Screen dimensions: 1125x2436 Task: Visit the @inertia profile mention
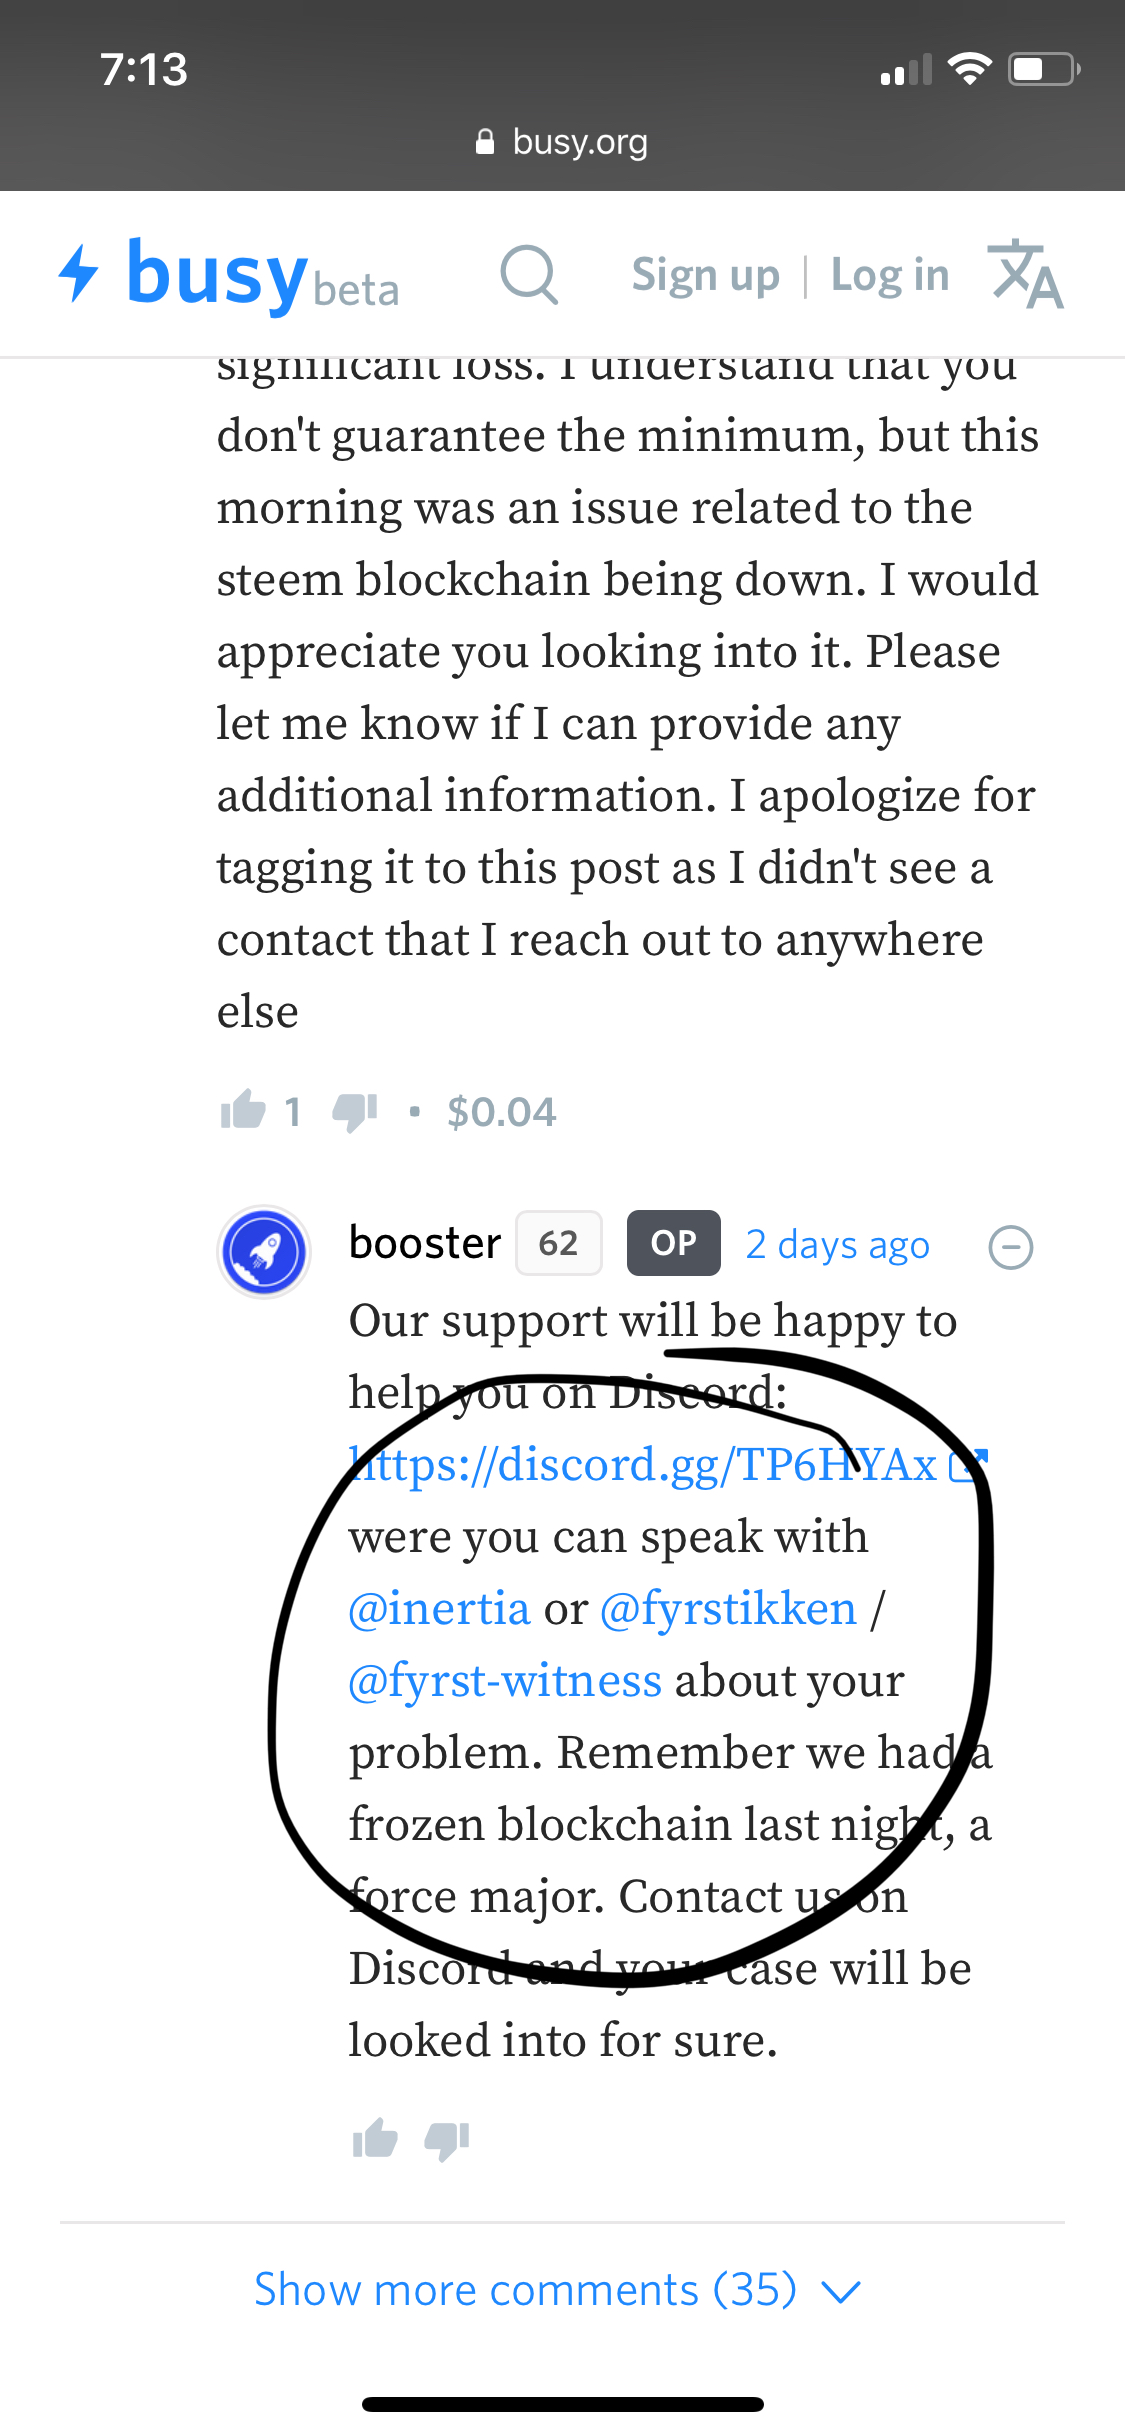pyautogui.click(x=439, y=1608)
